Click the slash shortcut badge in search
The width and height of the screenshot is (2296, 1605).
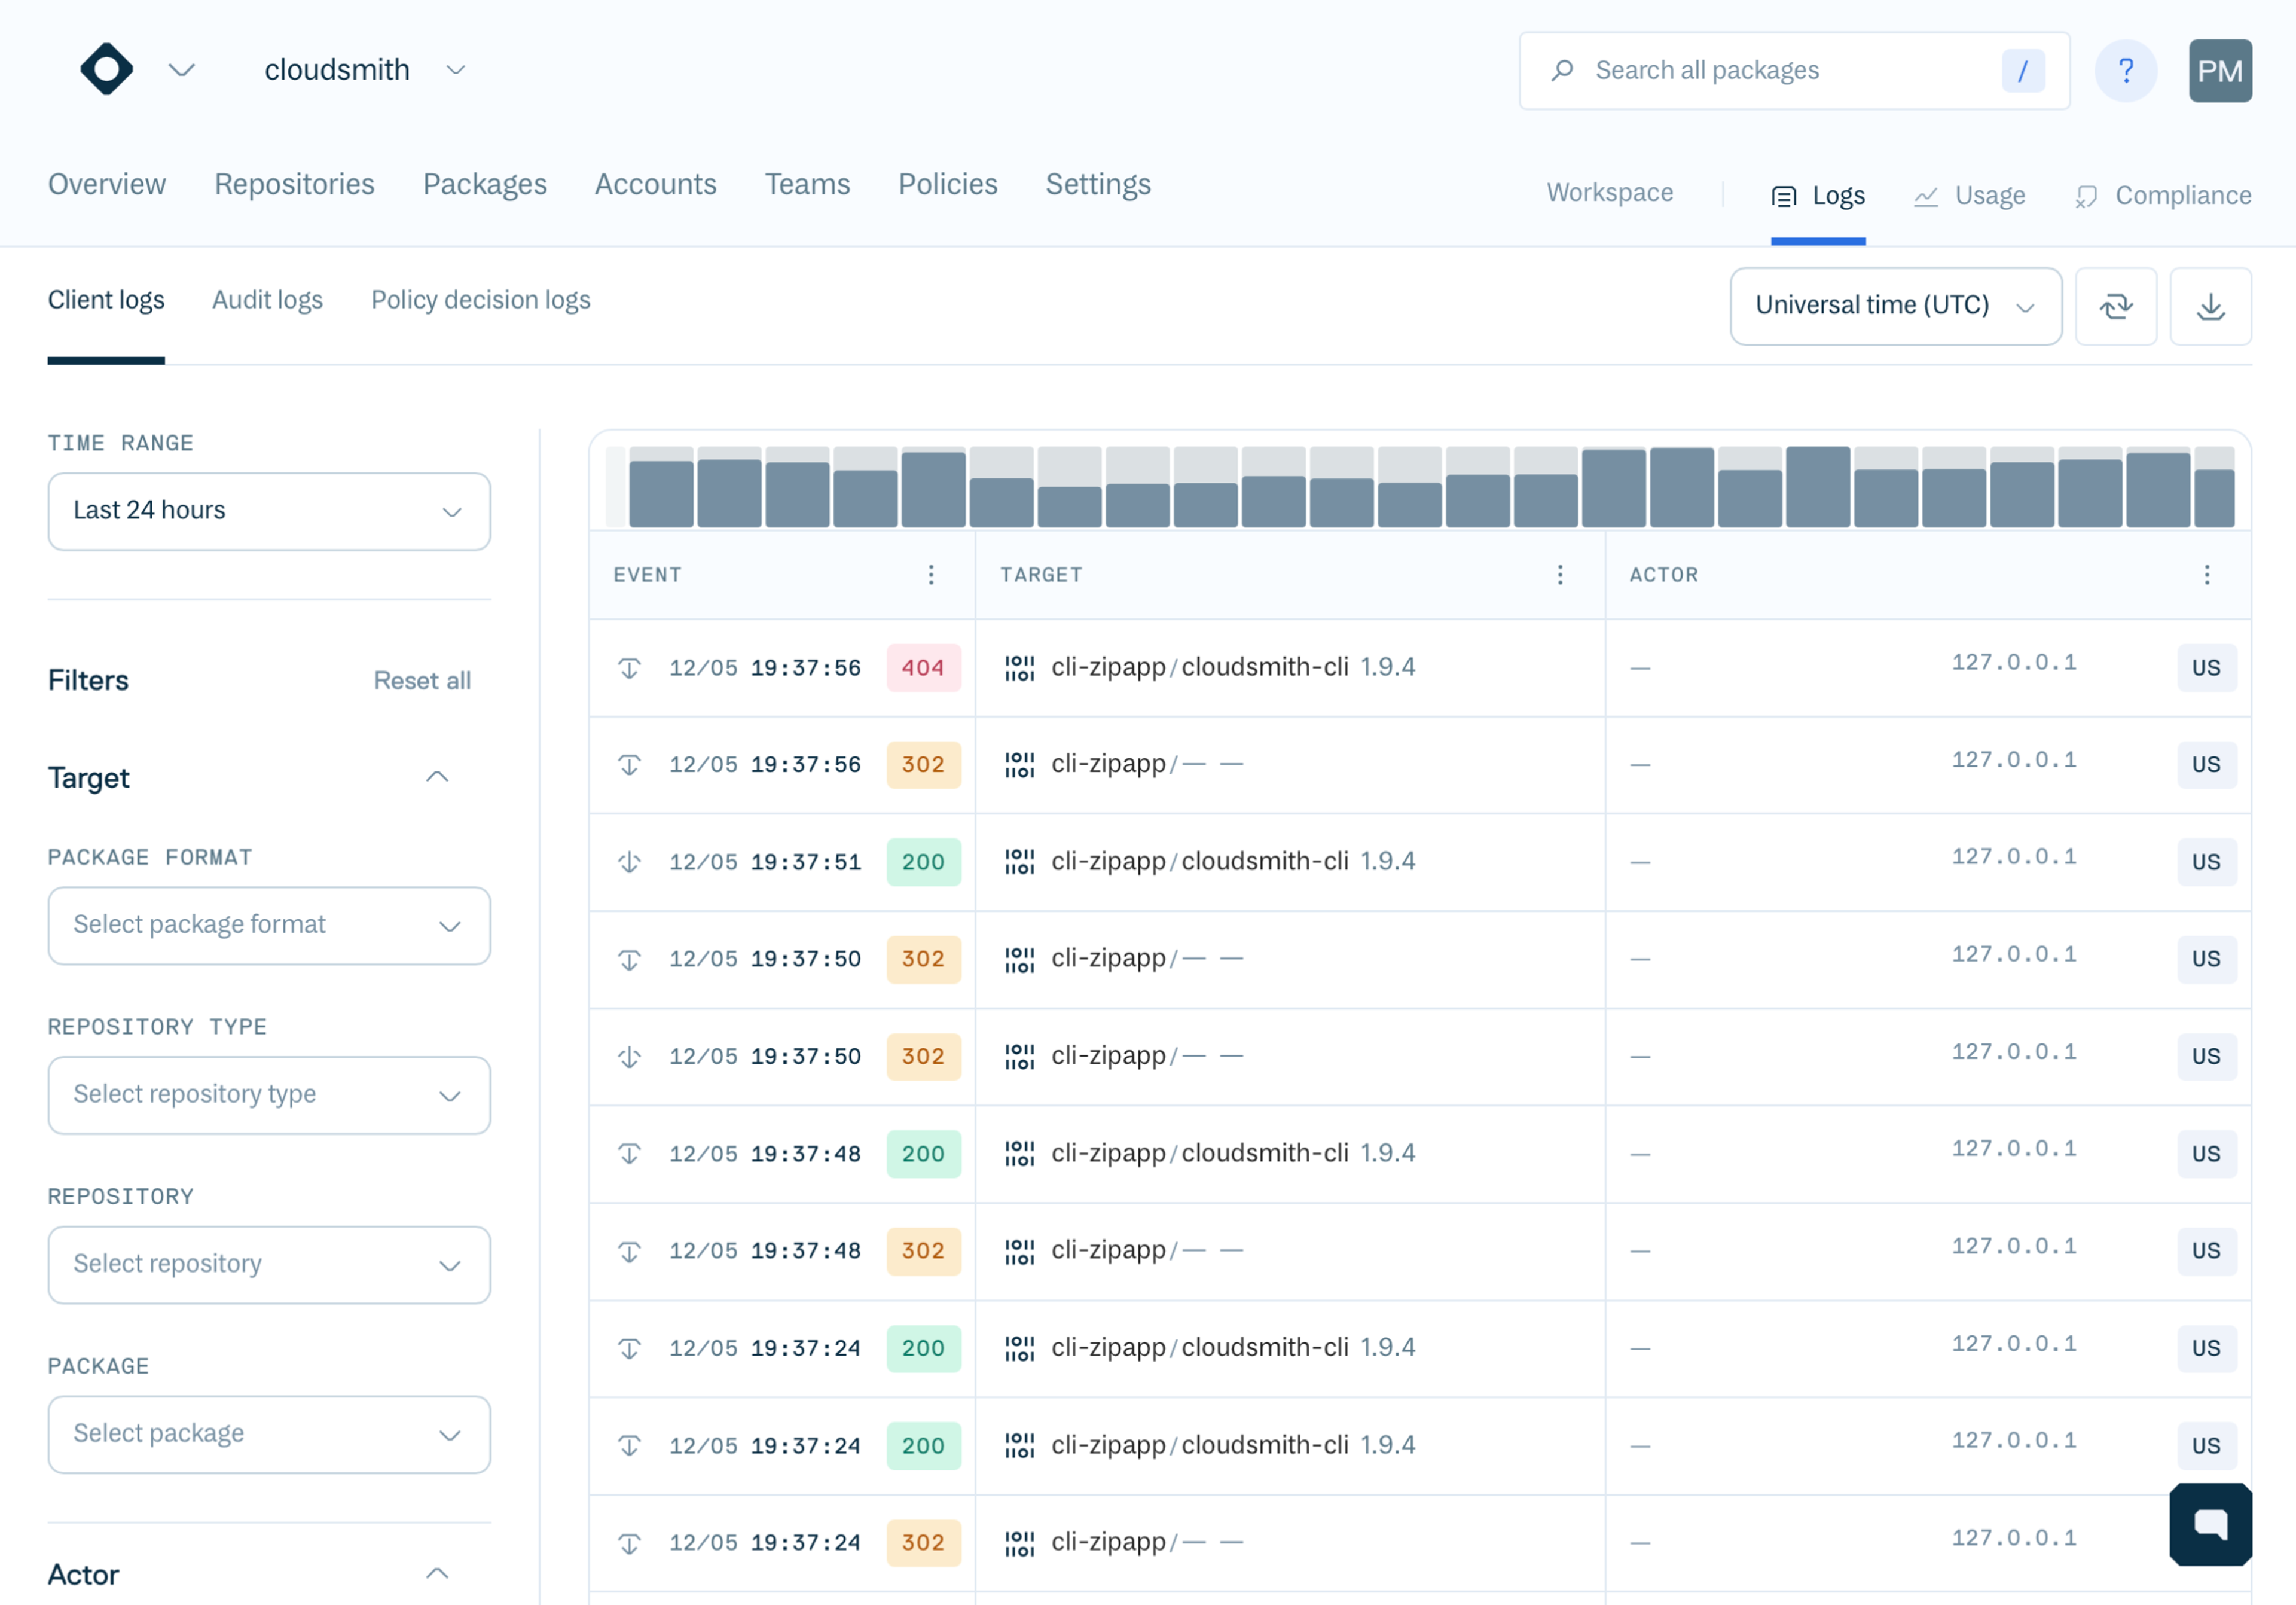pos(2022,71)
